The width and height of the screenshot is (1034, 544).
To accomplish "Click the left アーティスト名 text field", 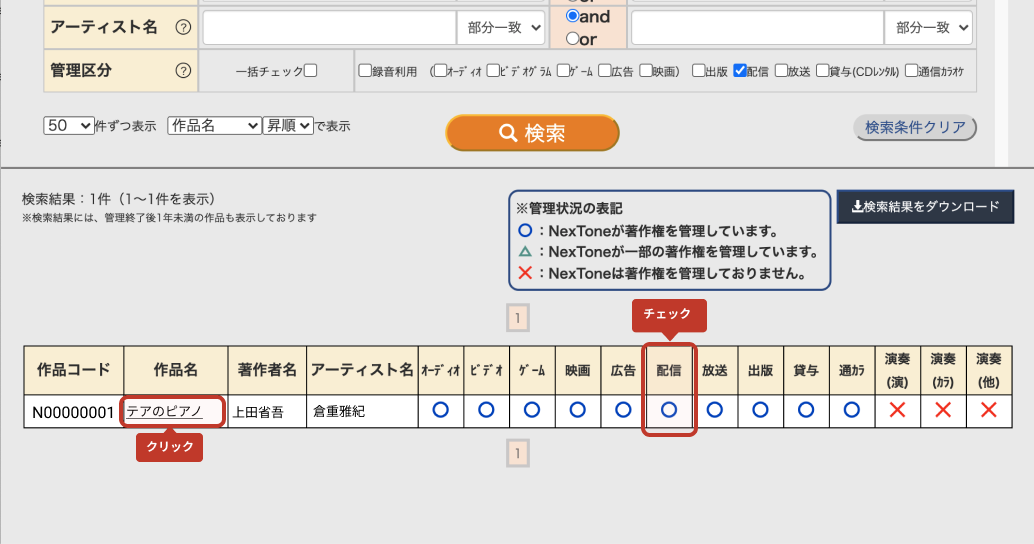I will [329, 28].
